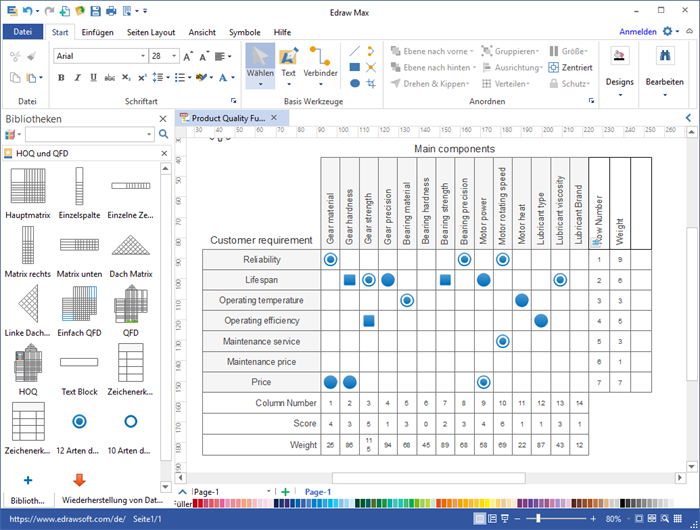Toggle bold text formatting
This screenshot has height=530, width=700.
tap(61, 77)
